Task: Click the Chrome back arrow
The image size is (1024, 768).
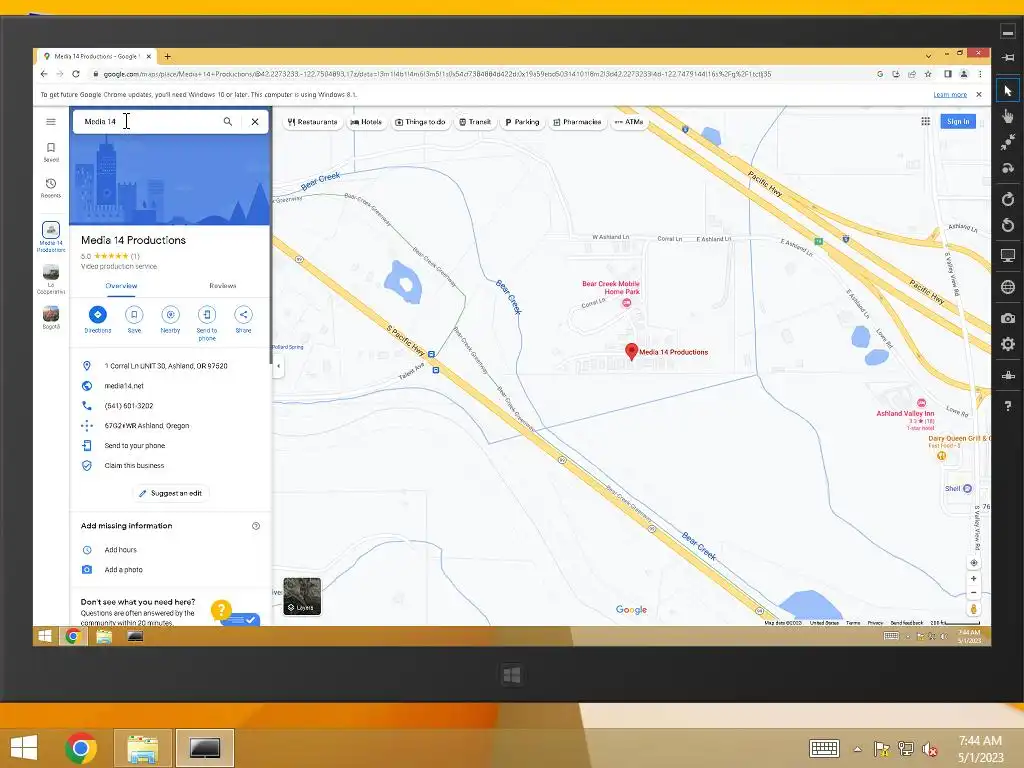Action: coord(44,74)
